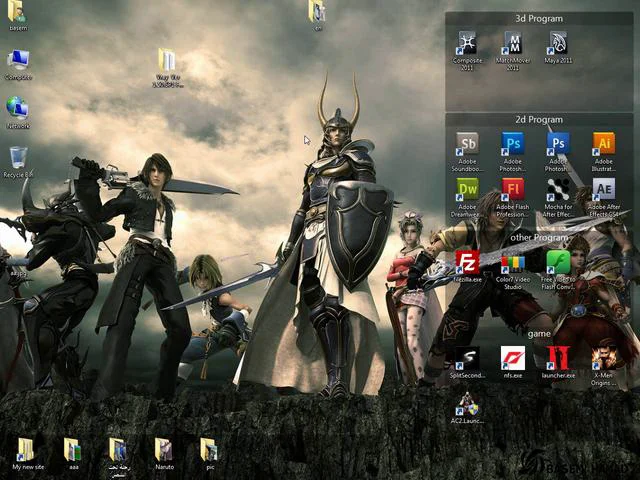Open Adobe Dreamweaver

point(467,198)
